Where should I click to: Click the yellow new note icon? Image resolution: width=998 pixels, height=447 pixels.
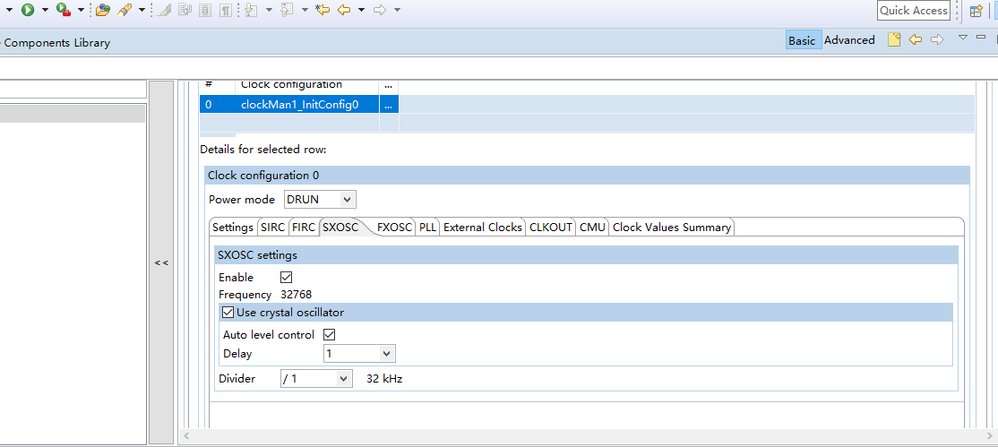click(x=895, y=39)
